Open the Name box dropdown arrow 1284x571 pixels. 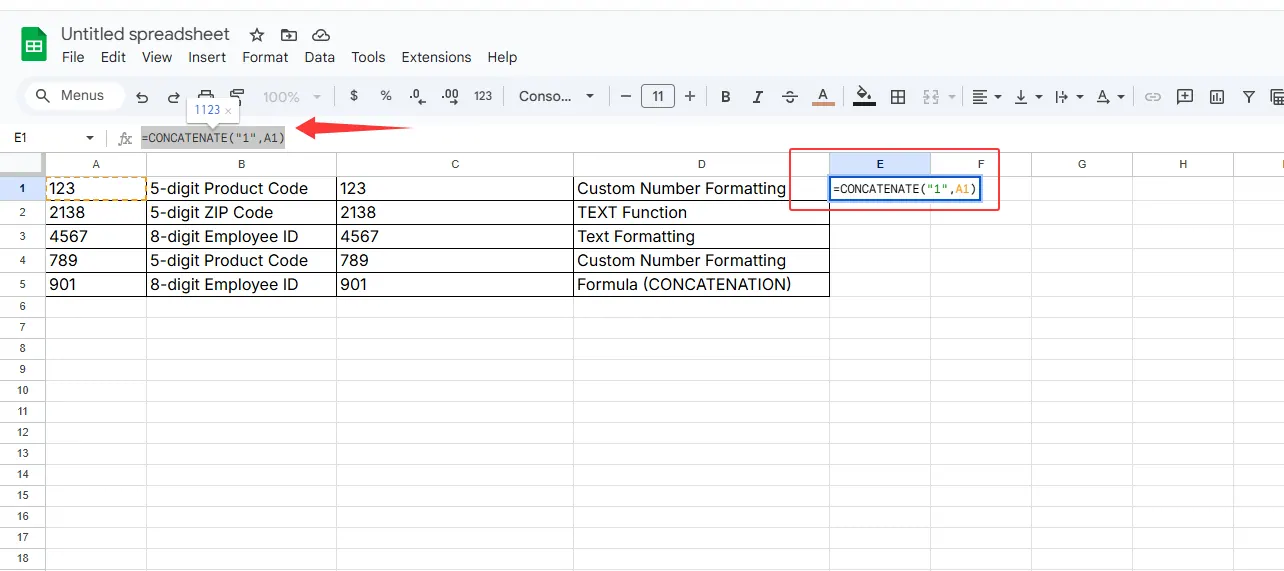coord(90,138)
